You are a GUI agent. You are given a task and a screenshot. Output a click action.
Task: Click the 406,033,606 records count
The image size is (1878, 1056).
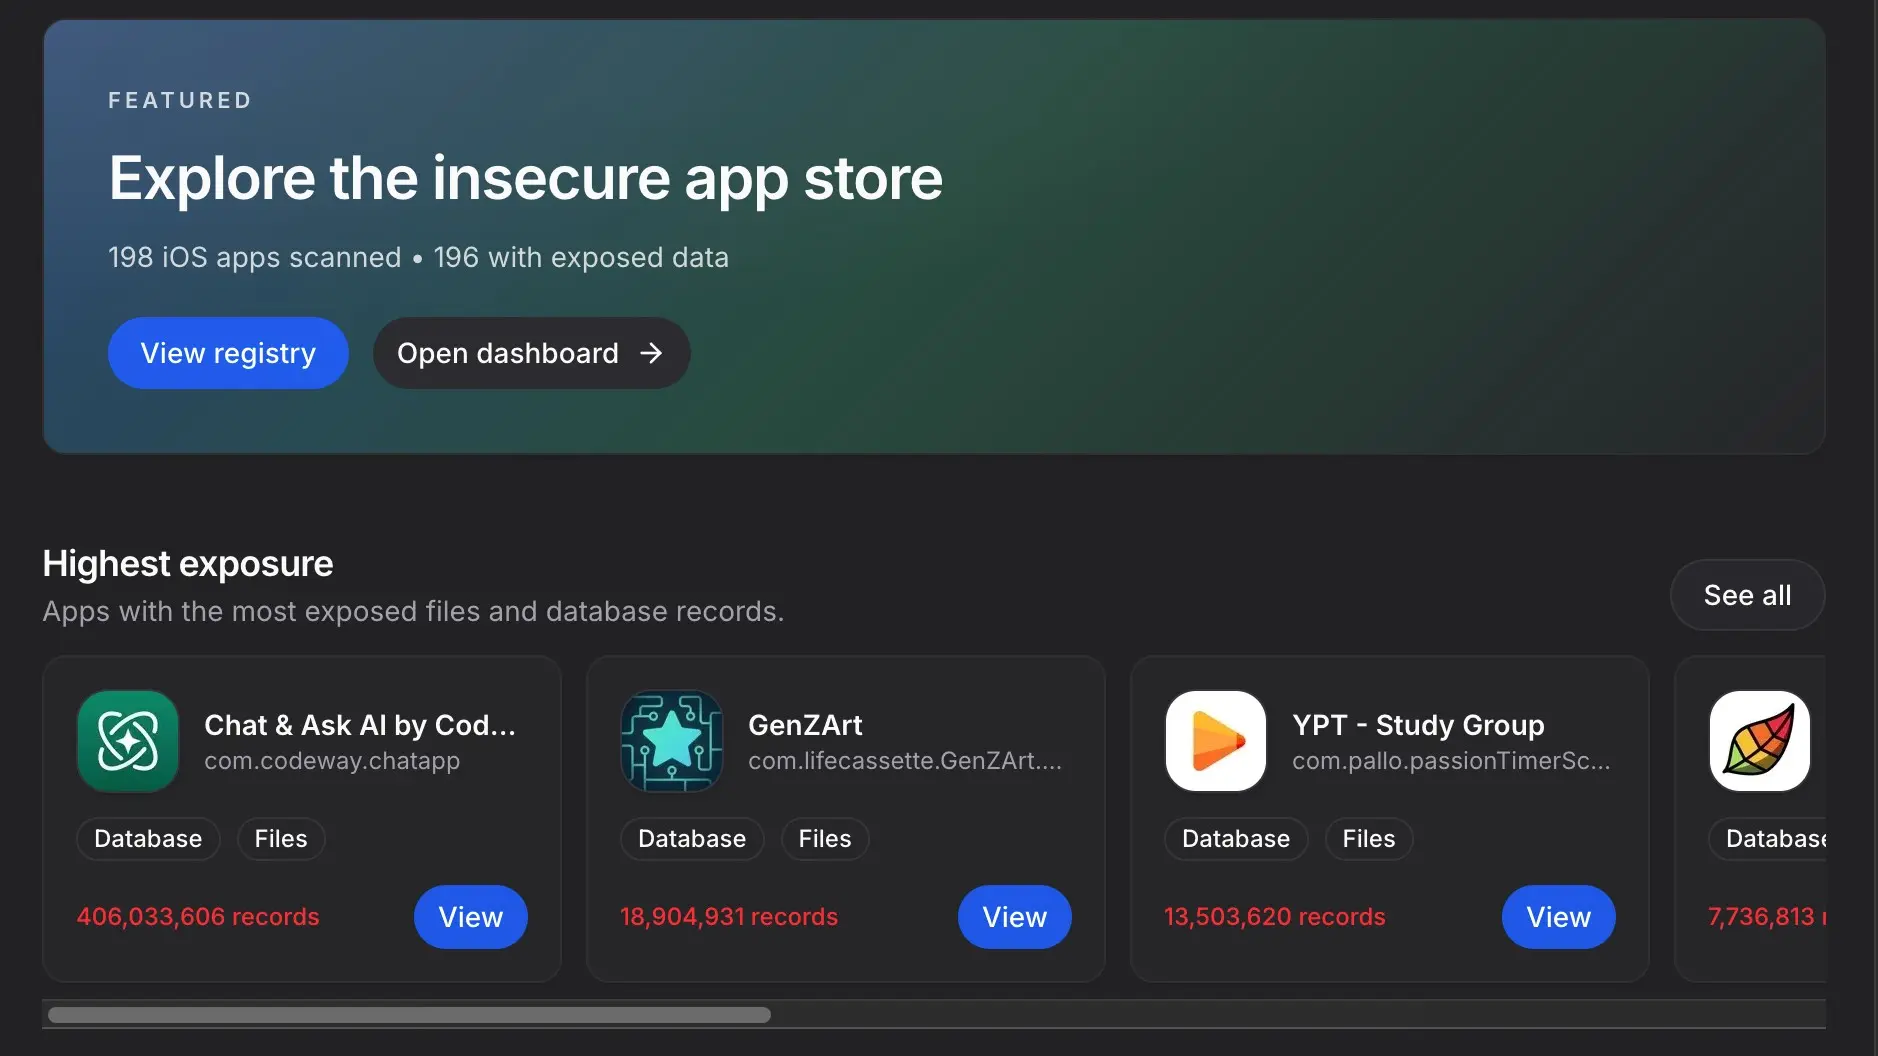click(x=198, y=917)
